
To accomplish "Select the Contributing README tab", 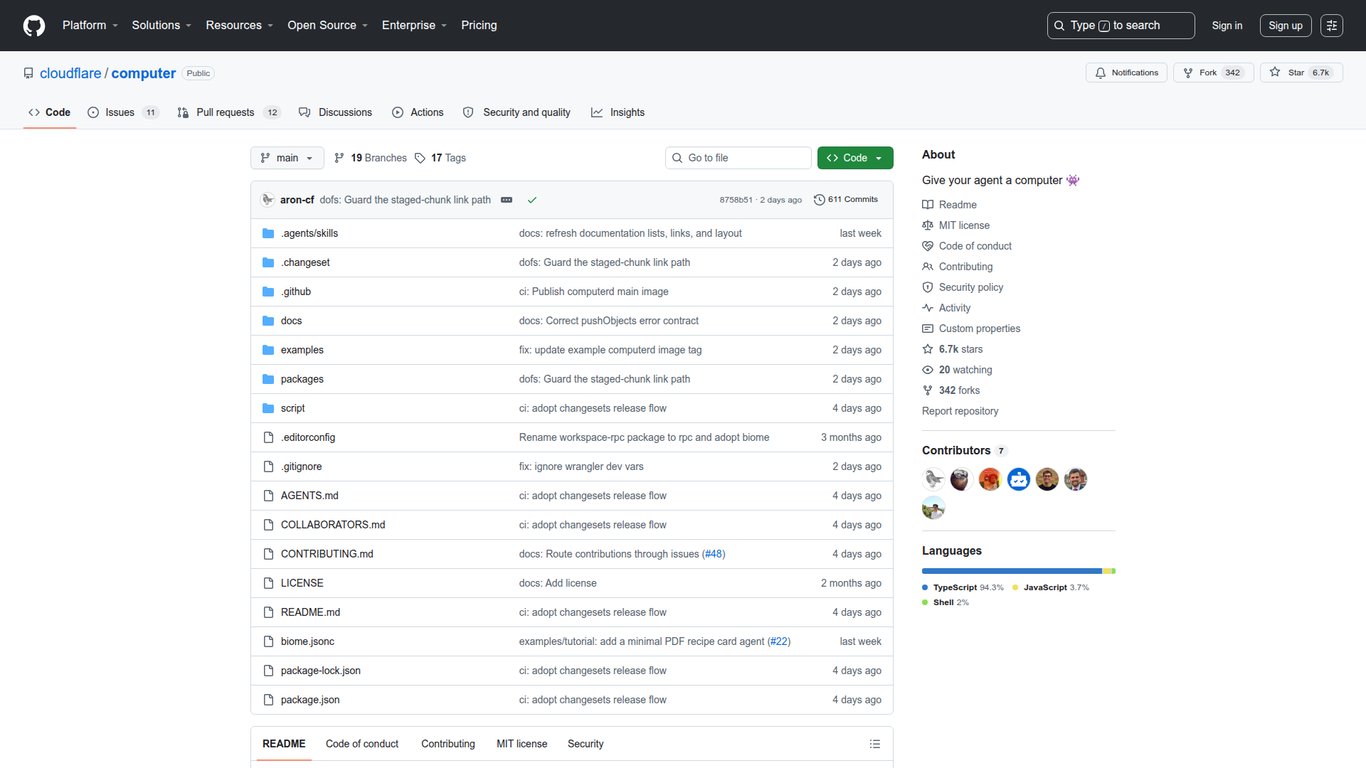I will tap(448, 744).
